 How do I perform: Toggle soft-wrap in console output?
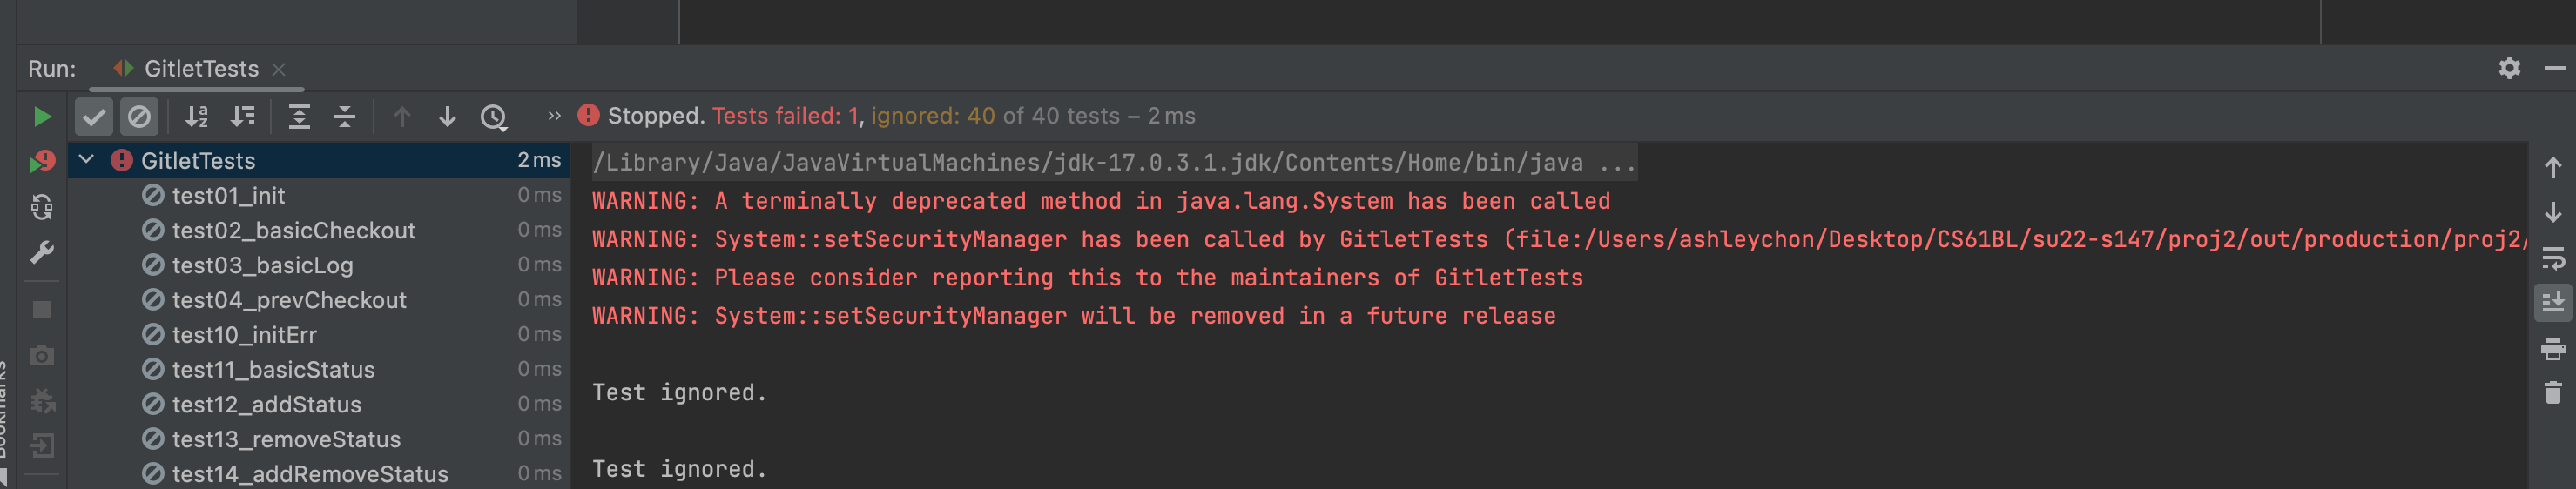click(2552, 259)
